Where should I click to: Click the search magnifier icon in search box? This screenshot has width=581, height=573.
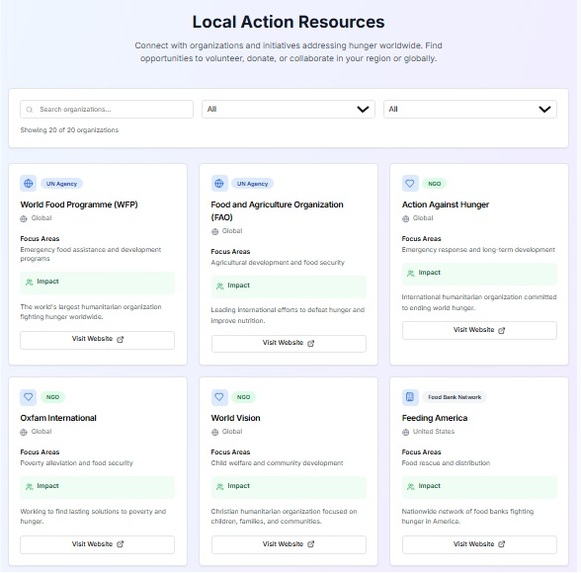pos(29,110)
